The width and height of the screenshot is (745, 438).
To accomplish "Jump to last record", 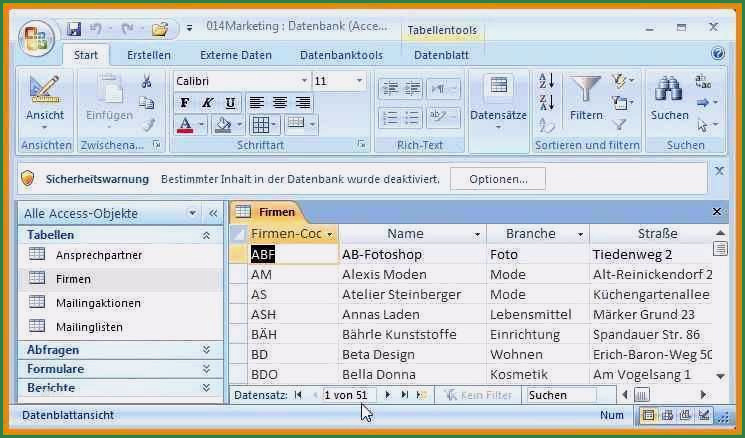I will click(x=405, y=395).
